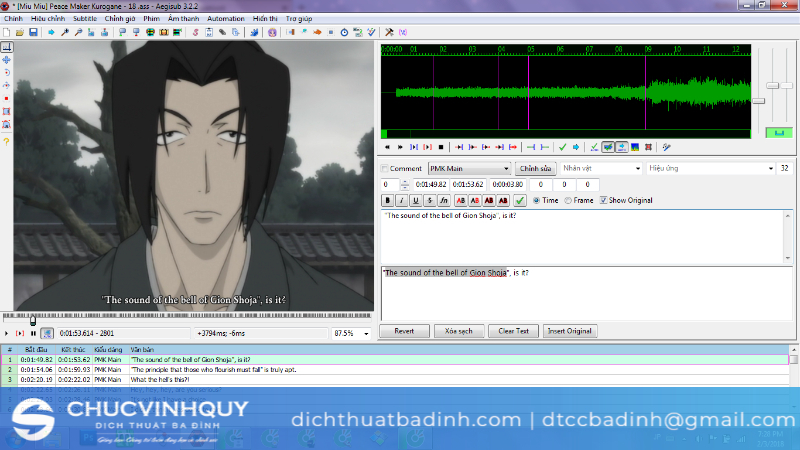
Task: Click the Chỉnh sửa style button
Action: pos(535,168)
